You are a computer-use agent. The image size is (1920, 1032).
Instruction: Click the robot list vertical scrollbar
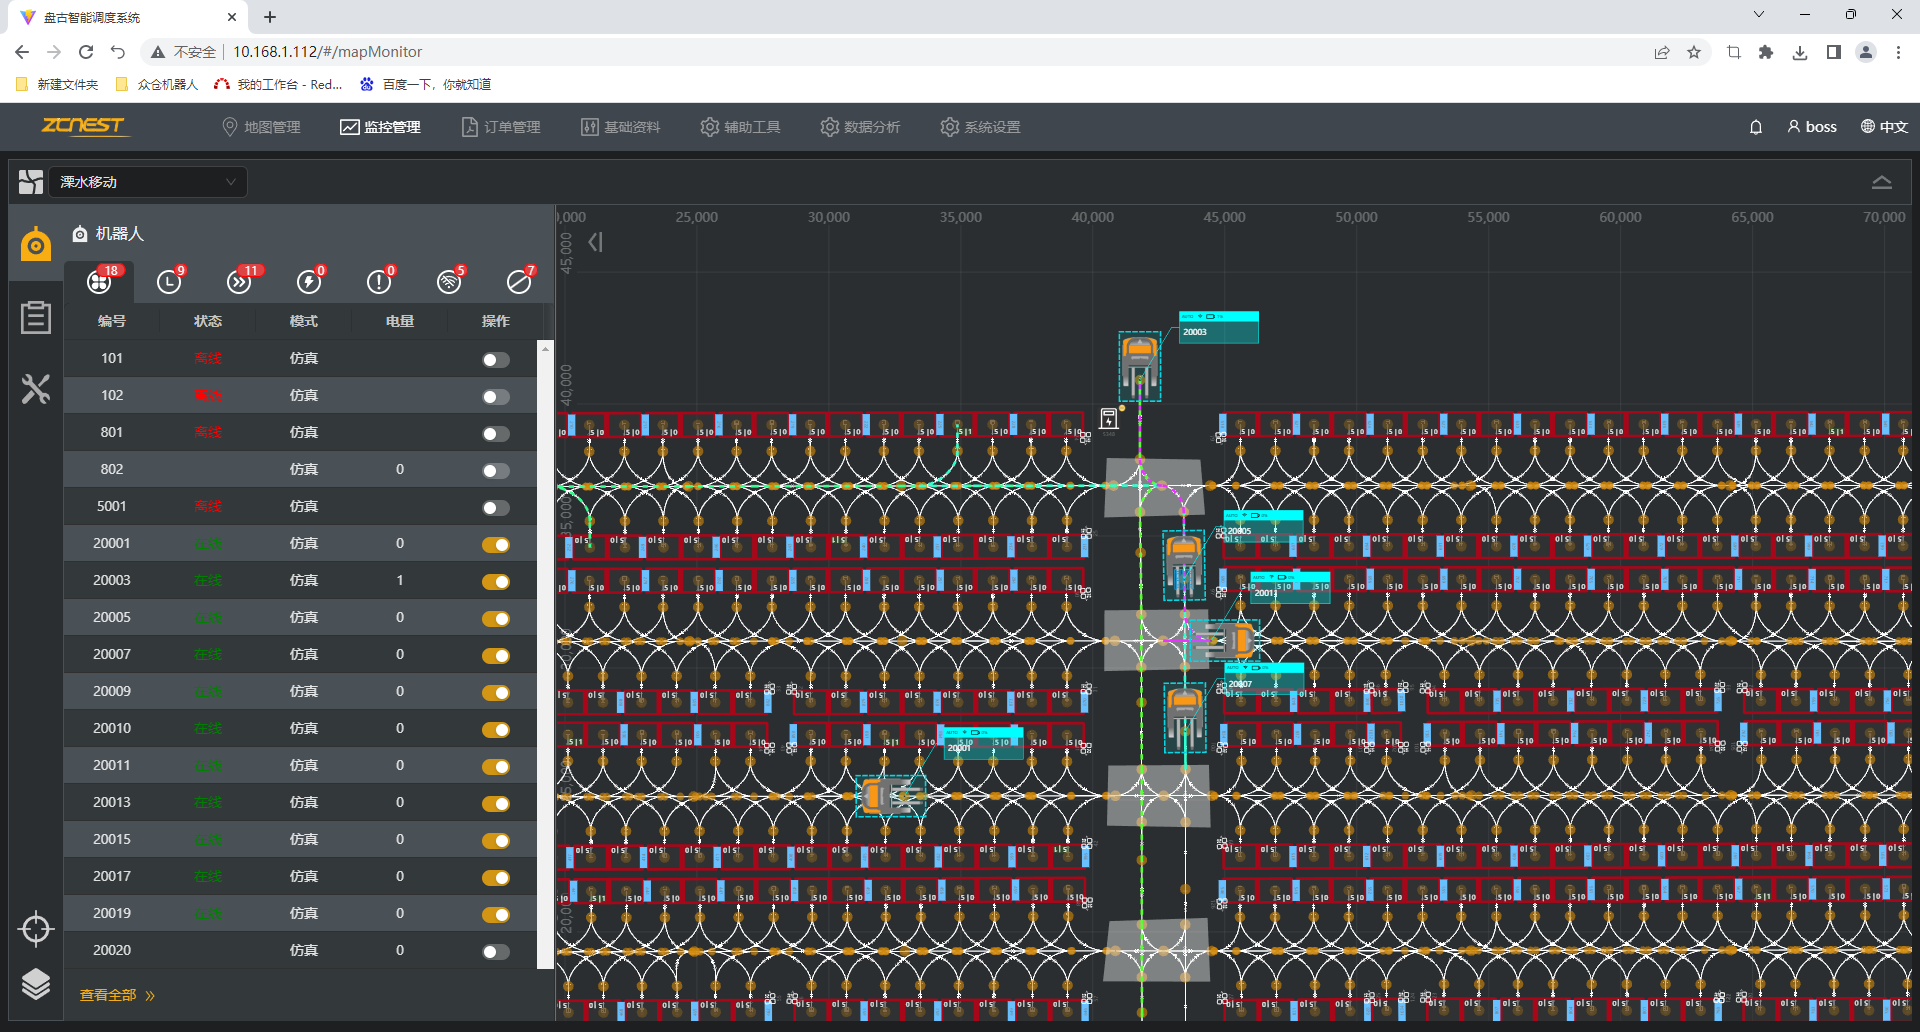click(545, 655)
